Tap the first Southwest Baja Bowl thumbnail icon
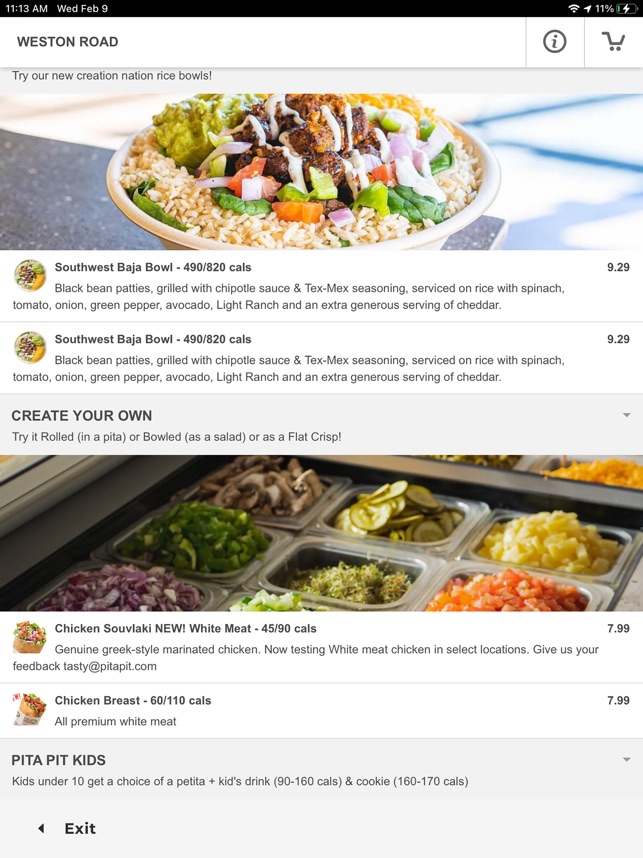Screen dimensions: 643x858 tap(30, 275)
